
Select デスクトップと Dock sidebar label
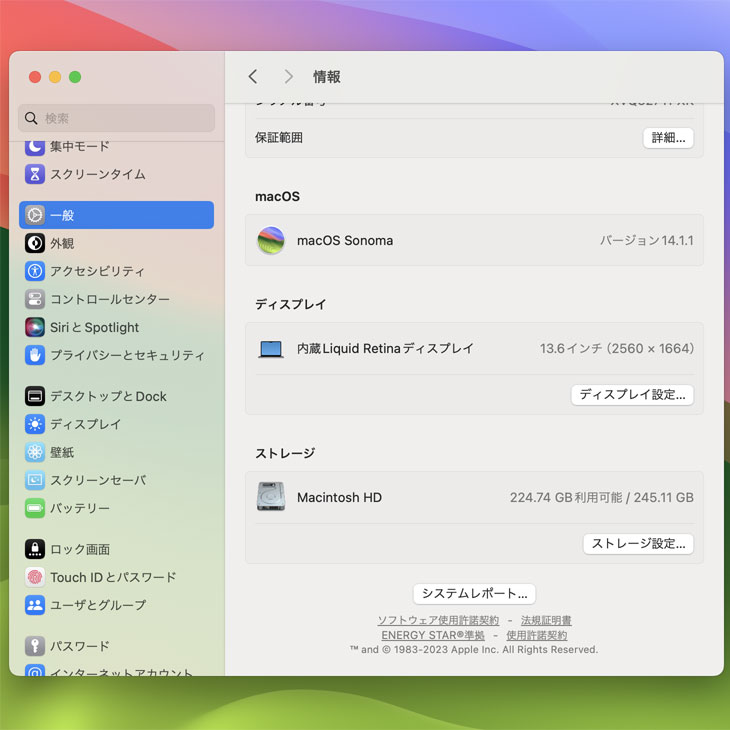click(x=108, y=396)
